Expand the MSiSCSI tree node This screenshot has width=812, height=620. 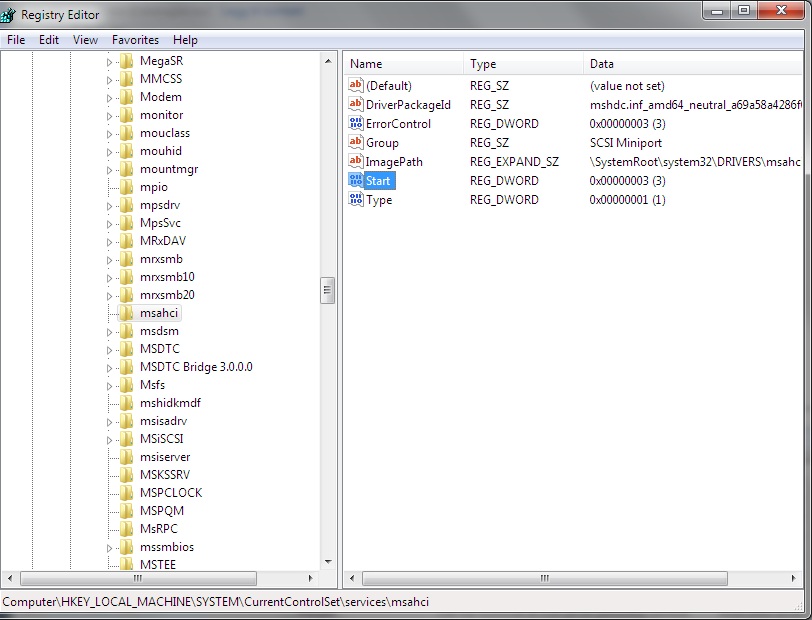(109, 440)
